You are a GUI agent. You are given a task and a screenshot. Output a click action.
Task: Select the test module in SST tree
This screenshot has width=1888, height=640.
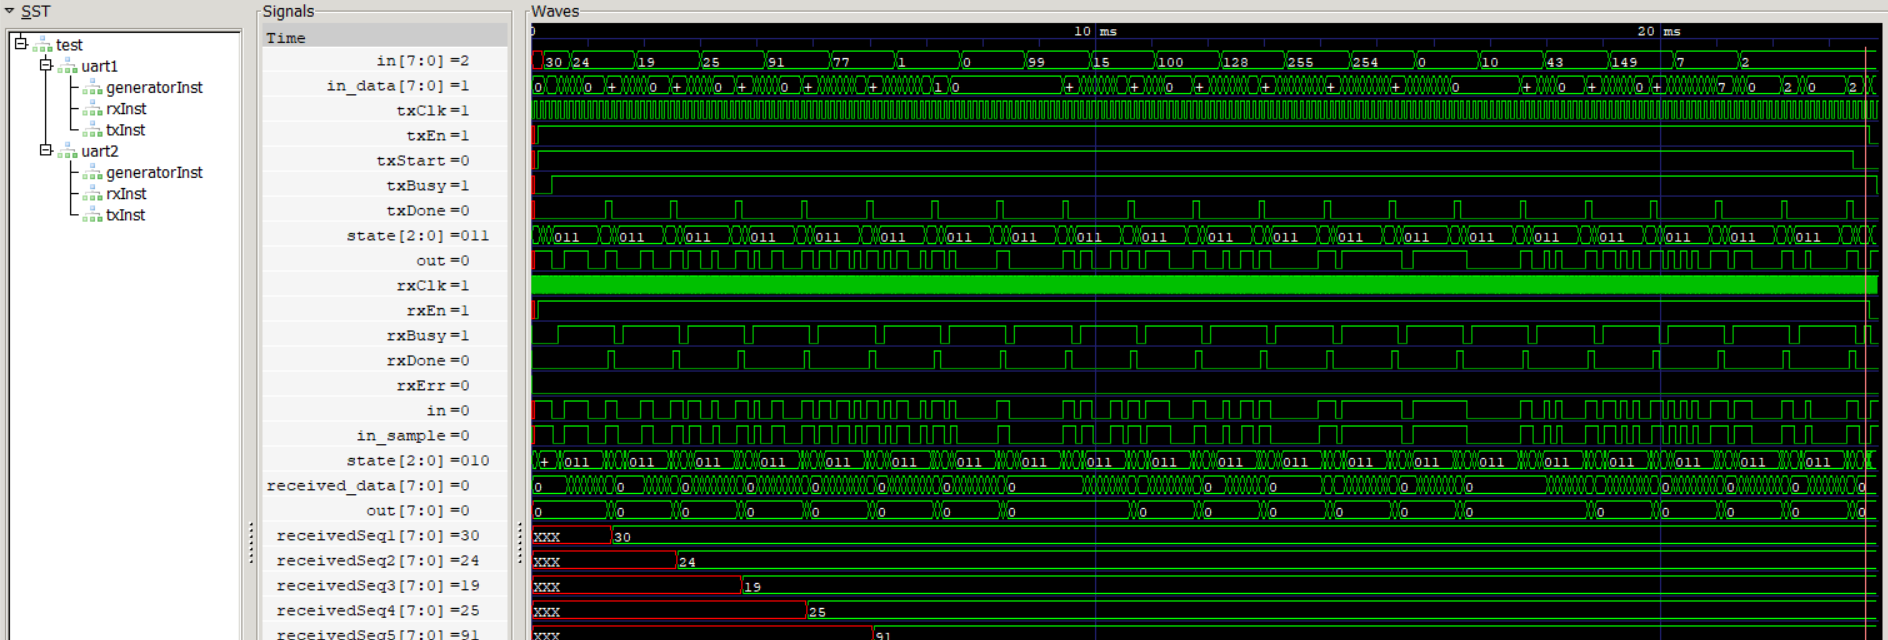[x=69, y=45]
